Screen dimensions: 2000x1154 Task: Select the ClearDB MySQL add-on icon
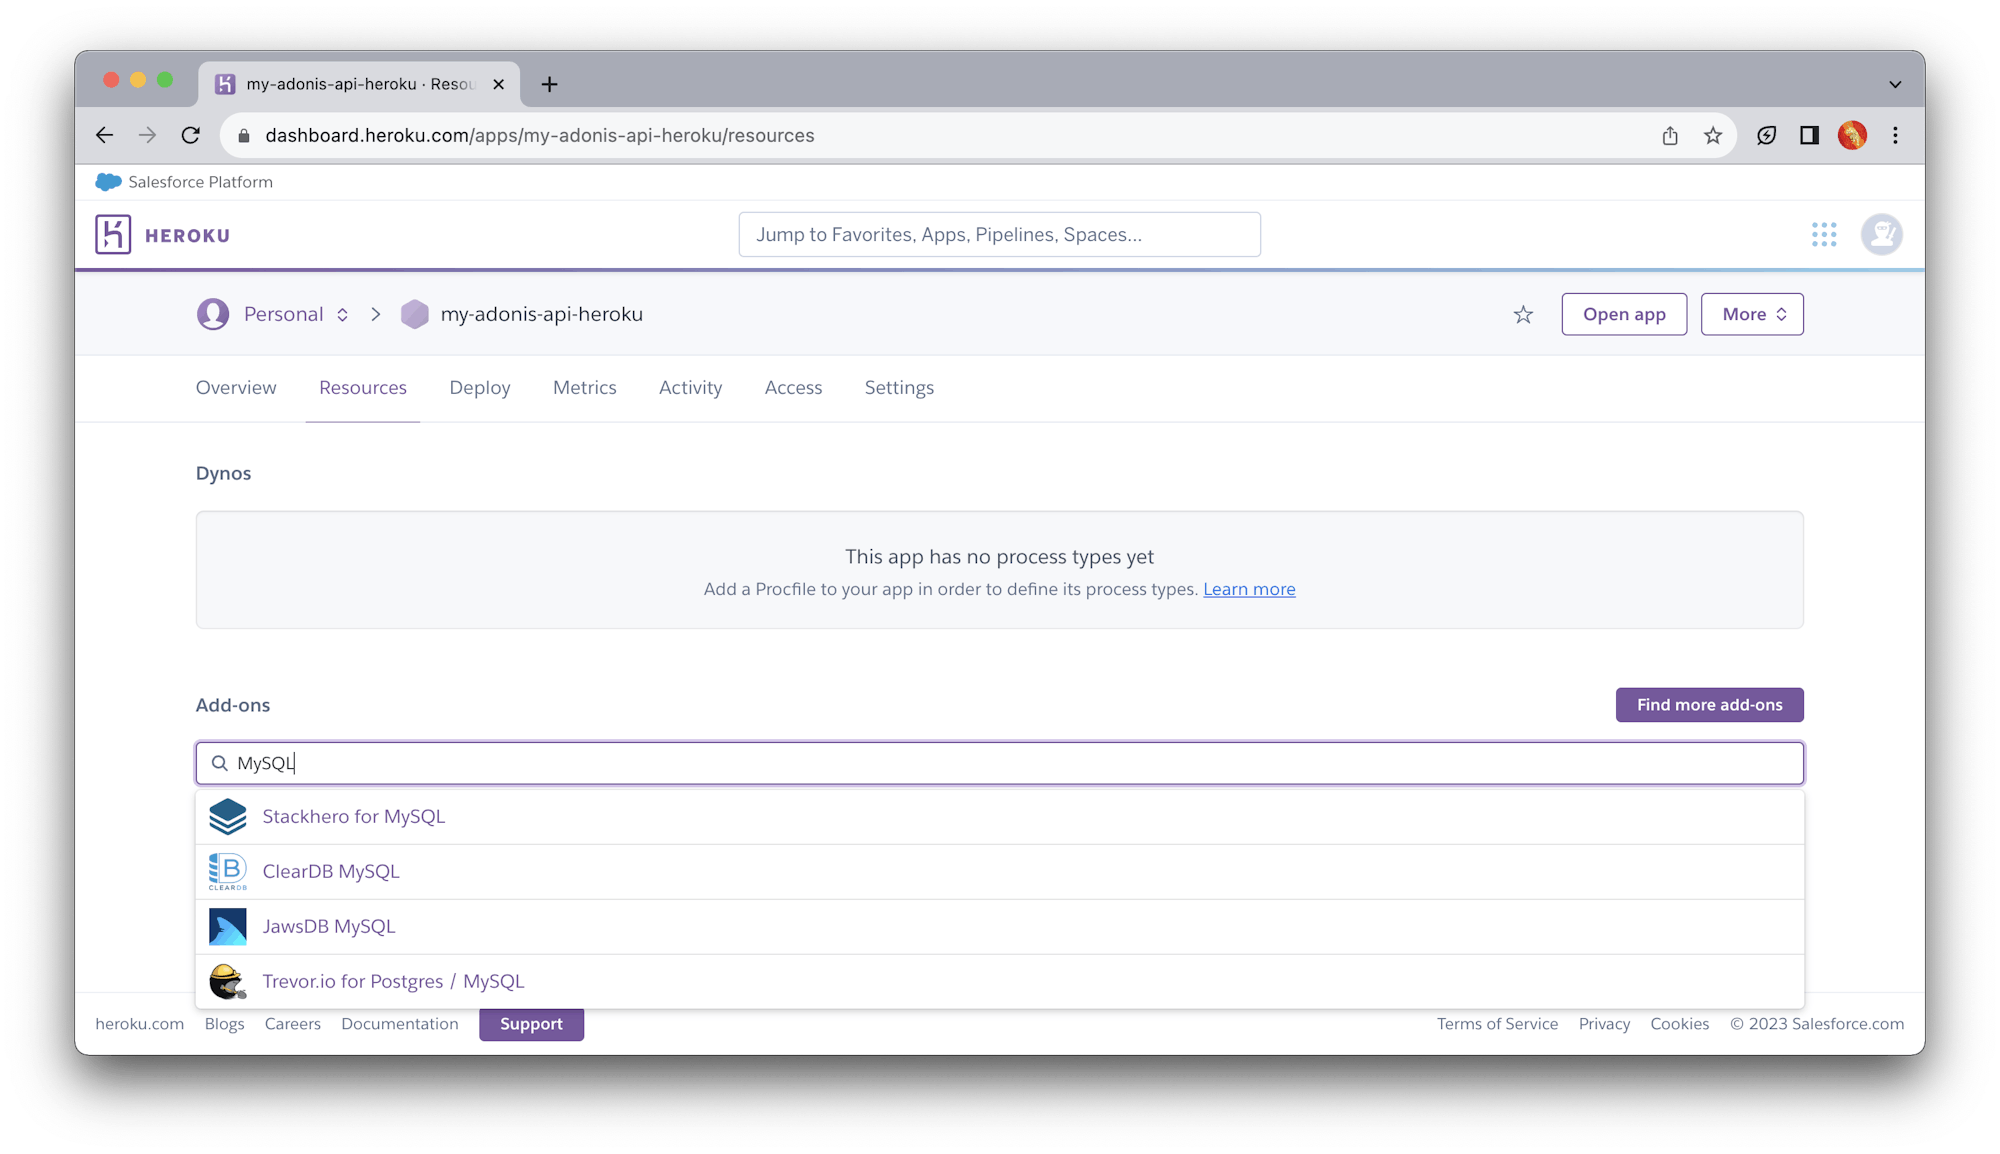[227, 871]
